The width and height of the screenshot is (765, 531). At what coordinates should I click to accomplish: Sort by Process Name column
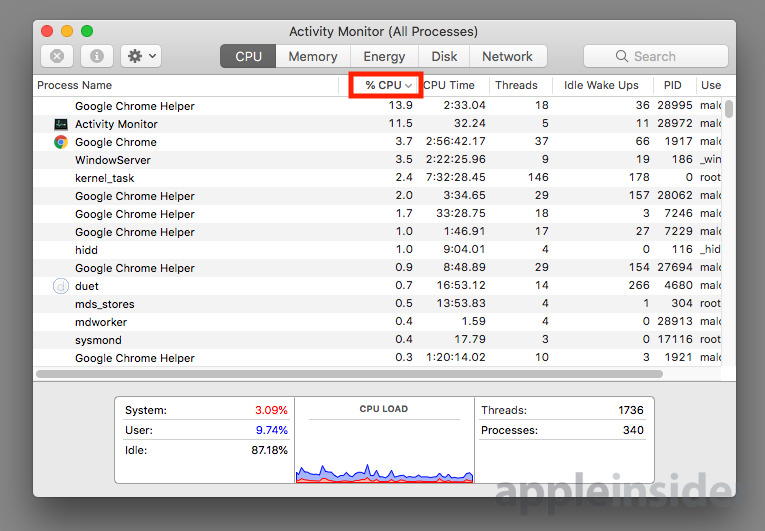tap(185, 85)
